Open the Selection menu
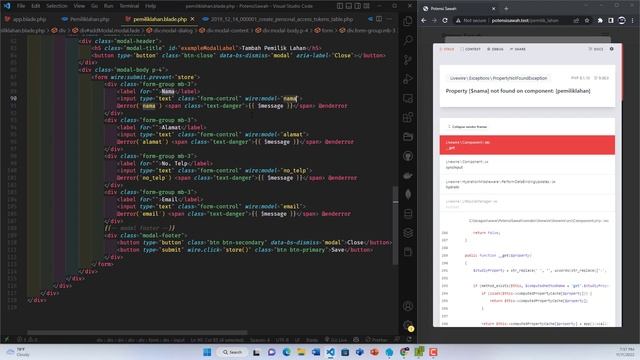 coord(57,6)
